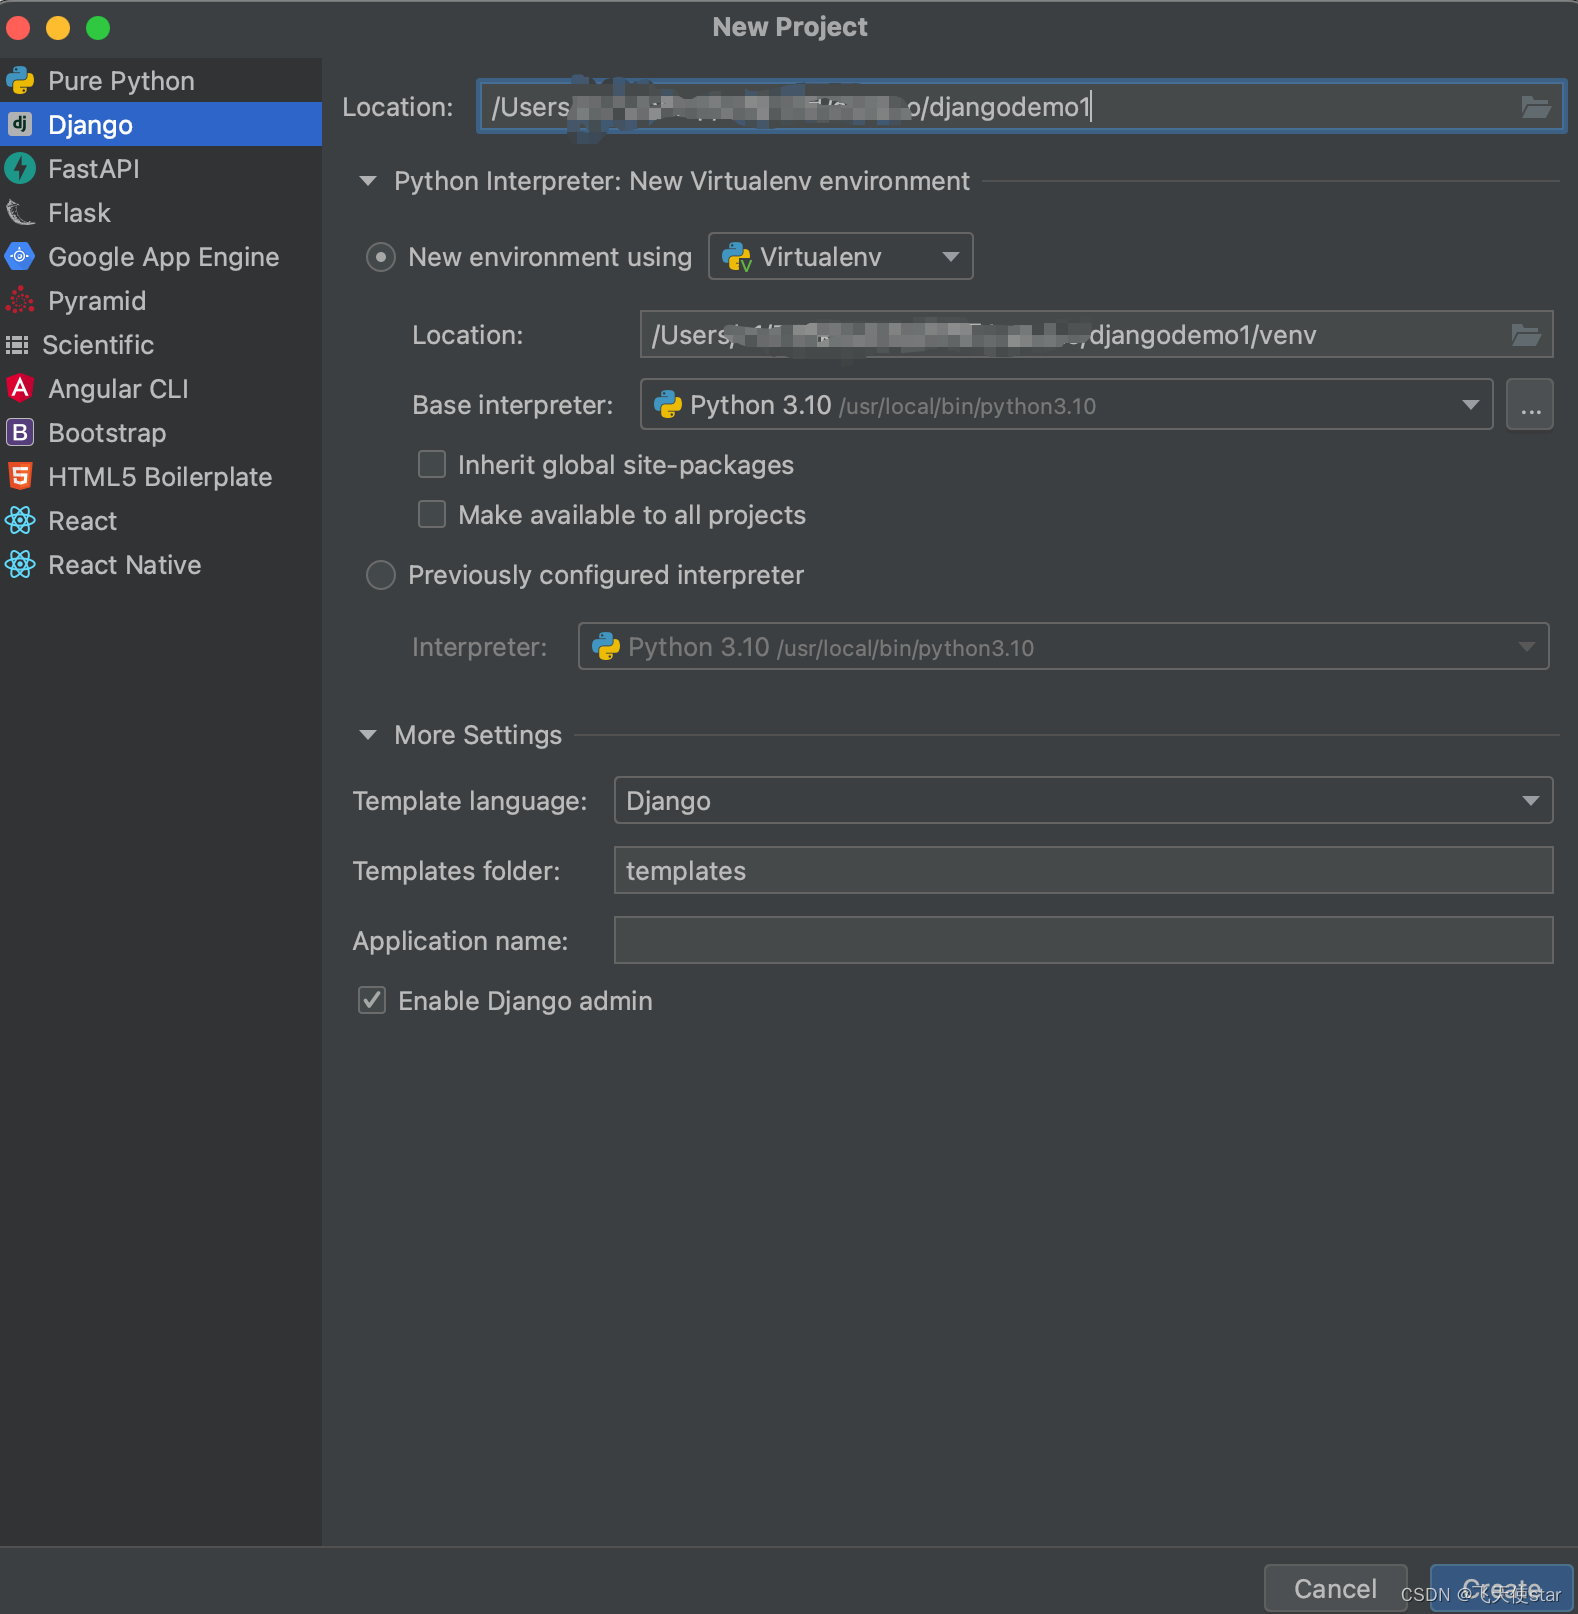
Task: Choose the FastAPI lightning icon
Action: tap(20, 169)
